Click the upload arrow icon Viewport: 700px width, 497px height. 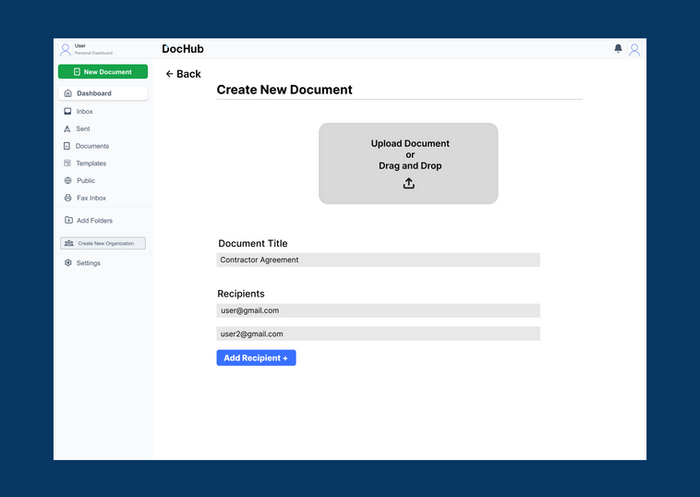408,183
